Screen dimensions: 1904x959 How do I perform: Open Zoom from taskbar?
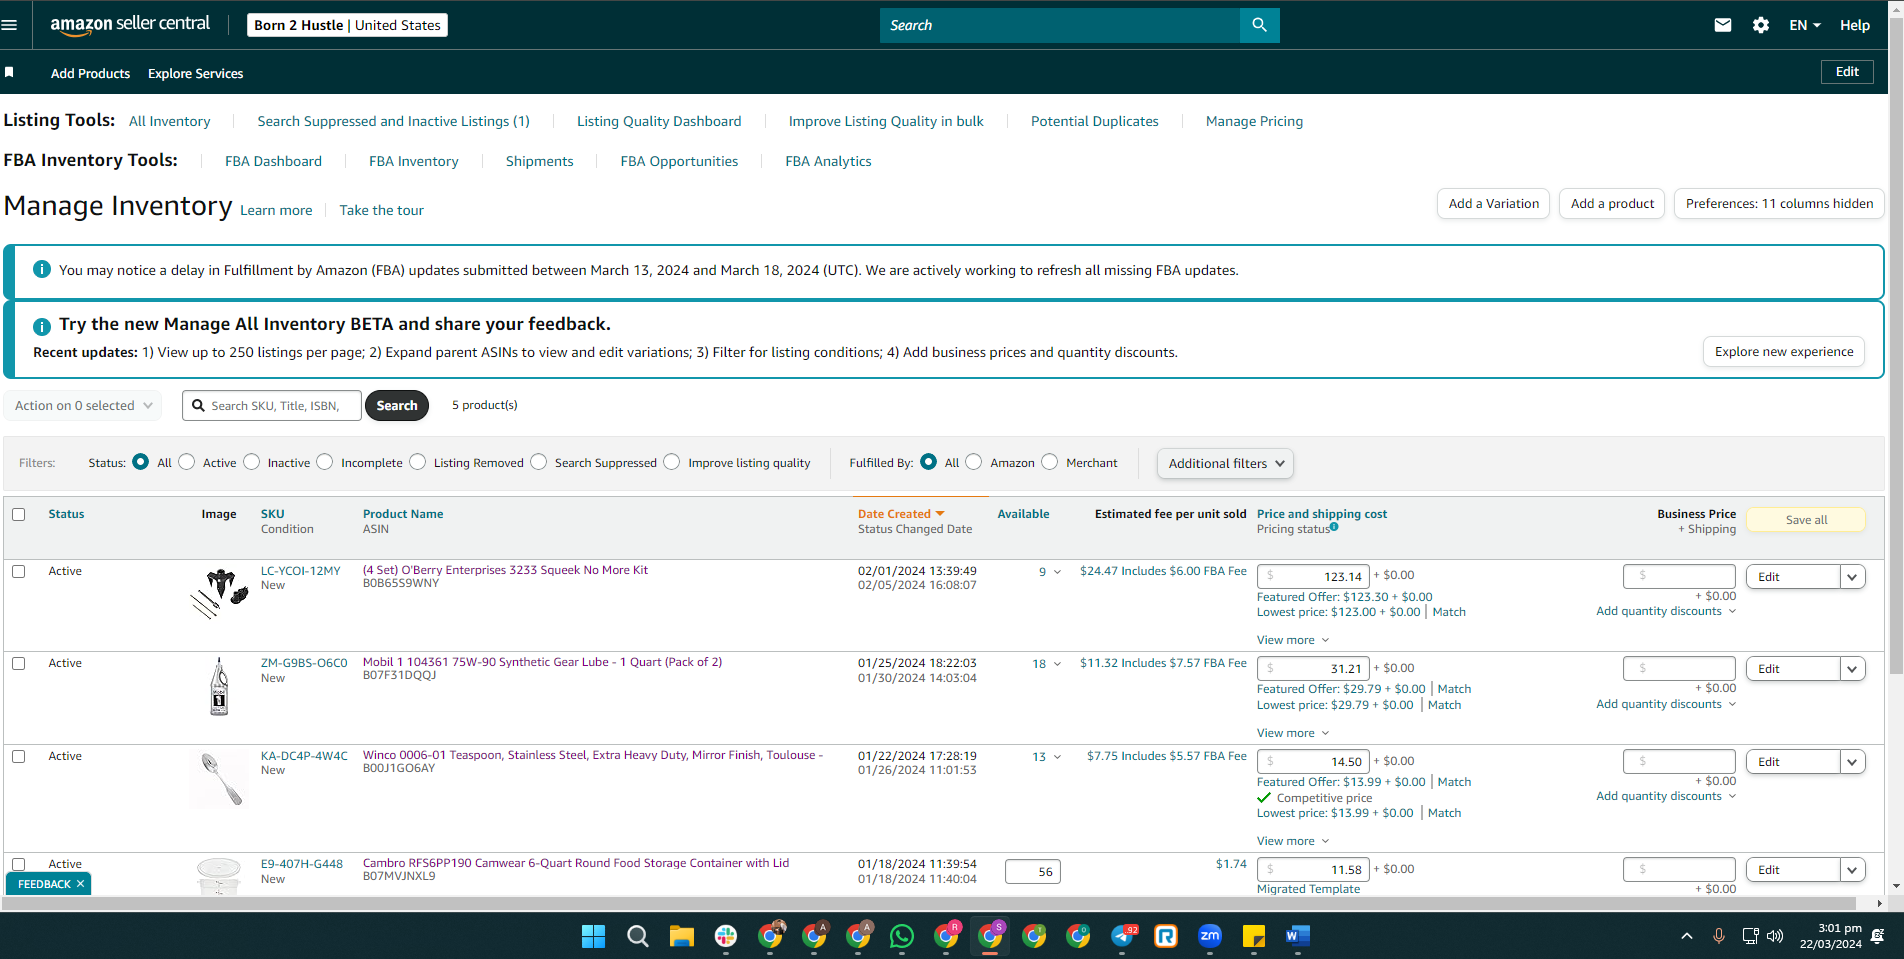(x=1210, y=936)
